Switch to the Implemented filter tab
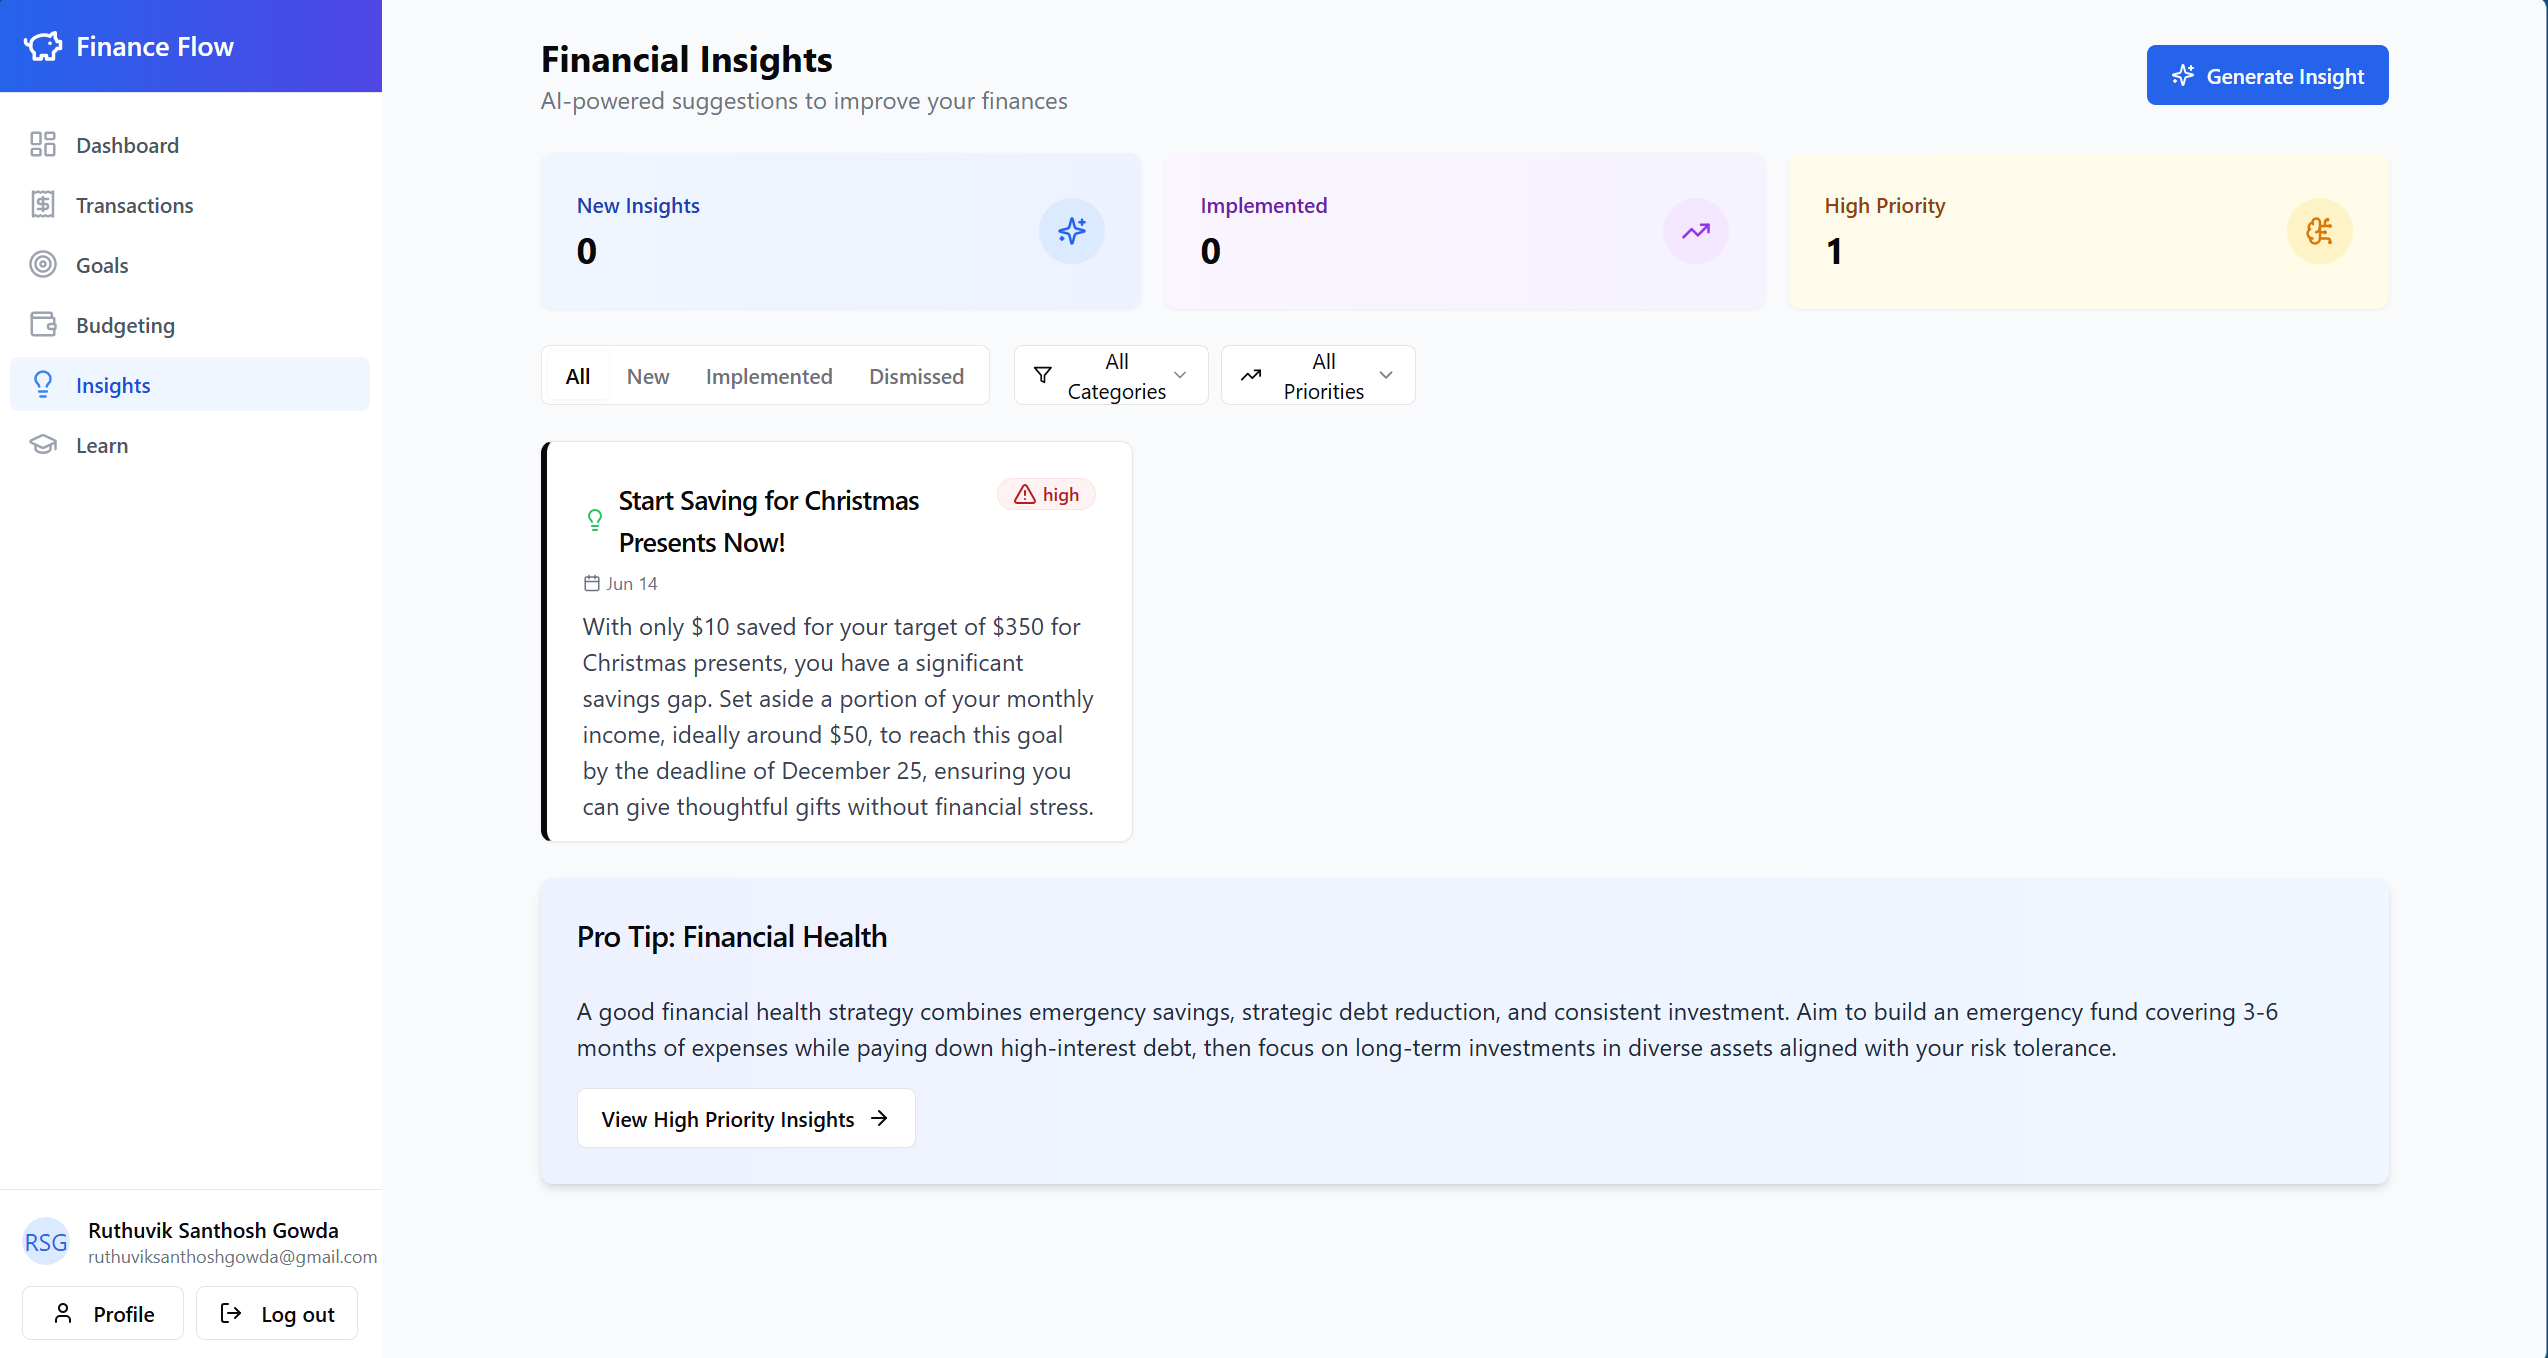The image size is (2548, 1358). pos(769,376)
